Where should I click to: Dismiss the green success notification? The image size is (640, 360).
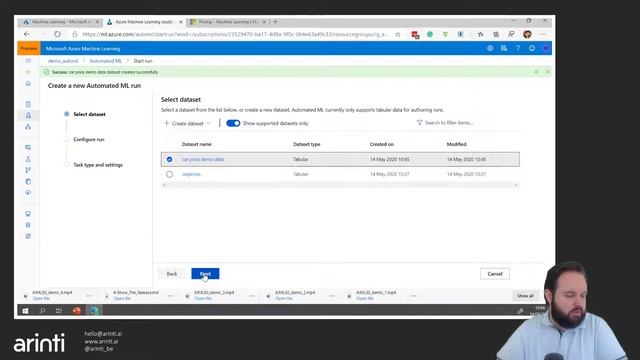pyautogui.click(x=547, y=72)
